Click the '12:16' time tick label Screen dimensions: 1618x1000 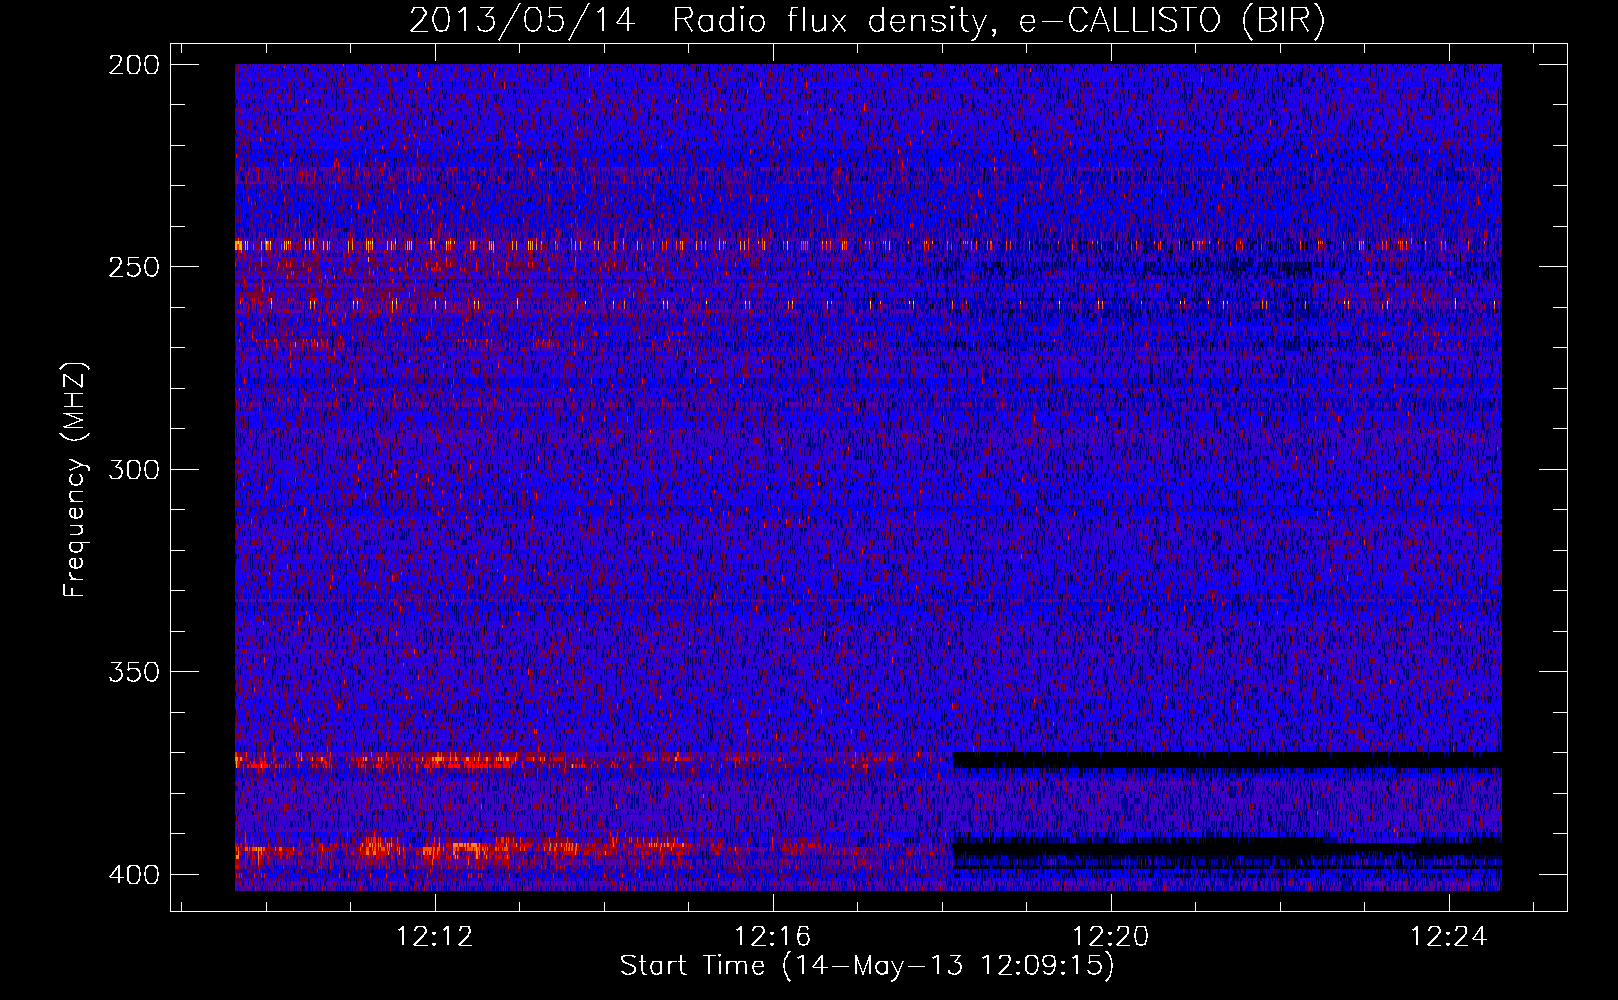[x=772, y=937]
